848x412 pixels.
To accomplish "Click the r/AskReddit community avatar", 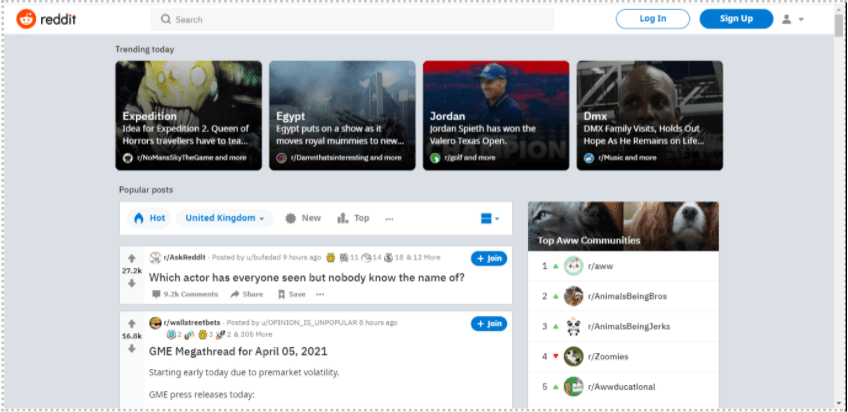I will 155,257.
